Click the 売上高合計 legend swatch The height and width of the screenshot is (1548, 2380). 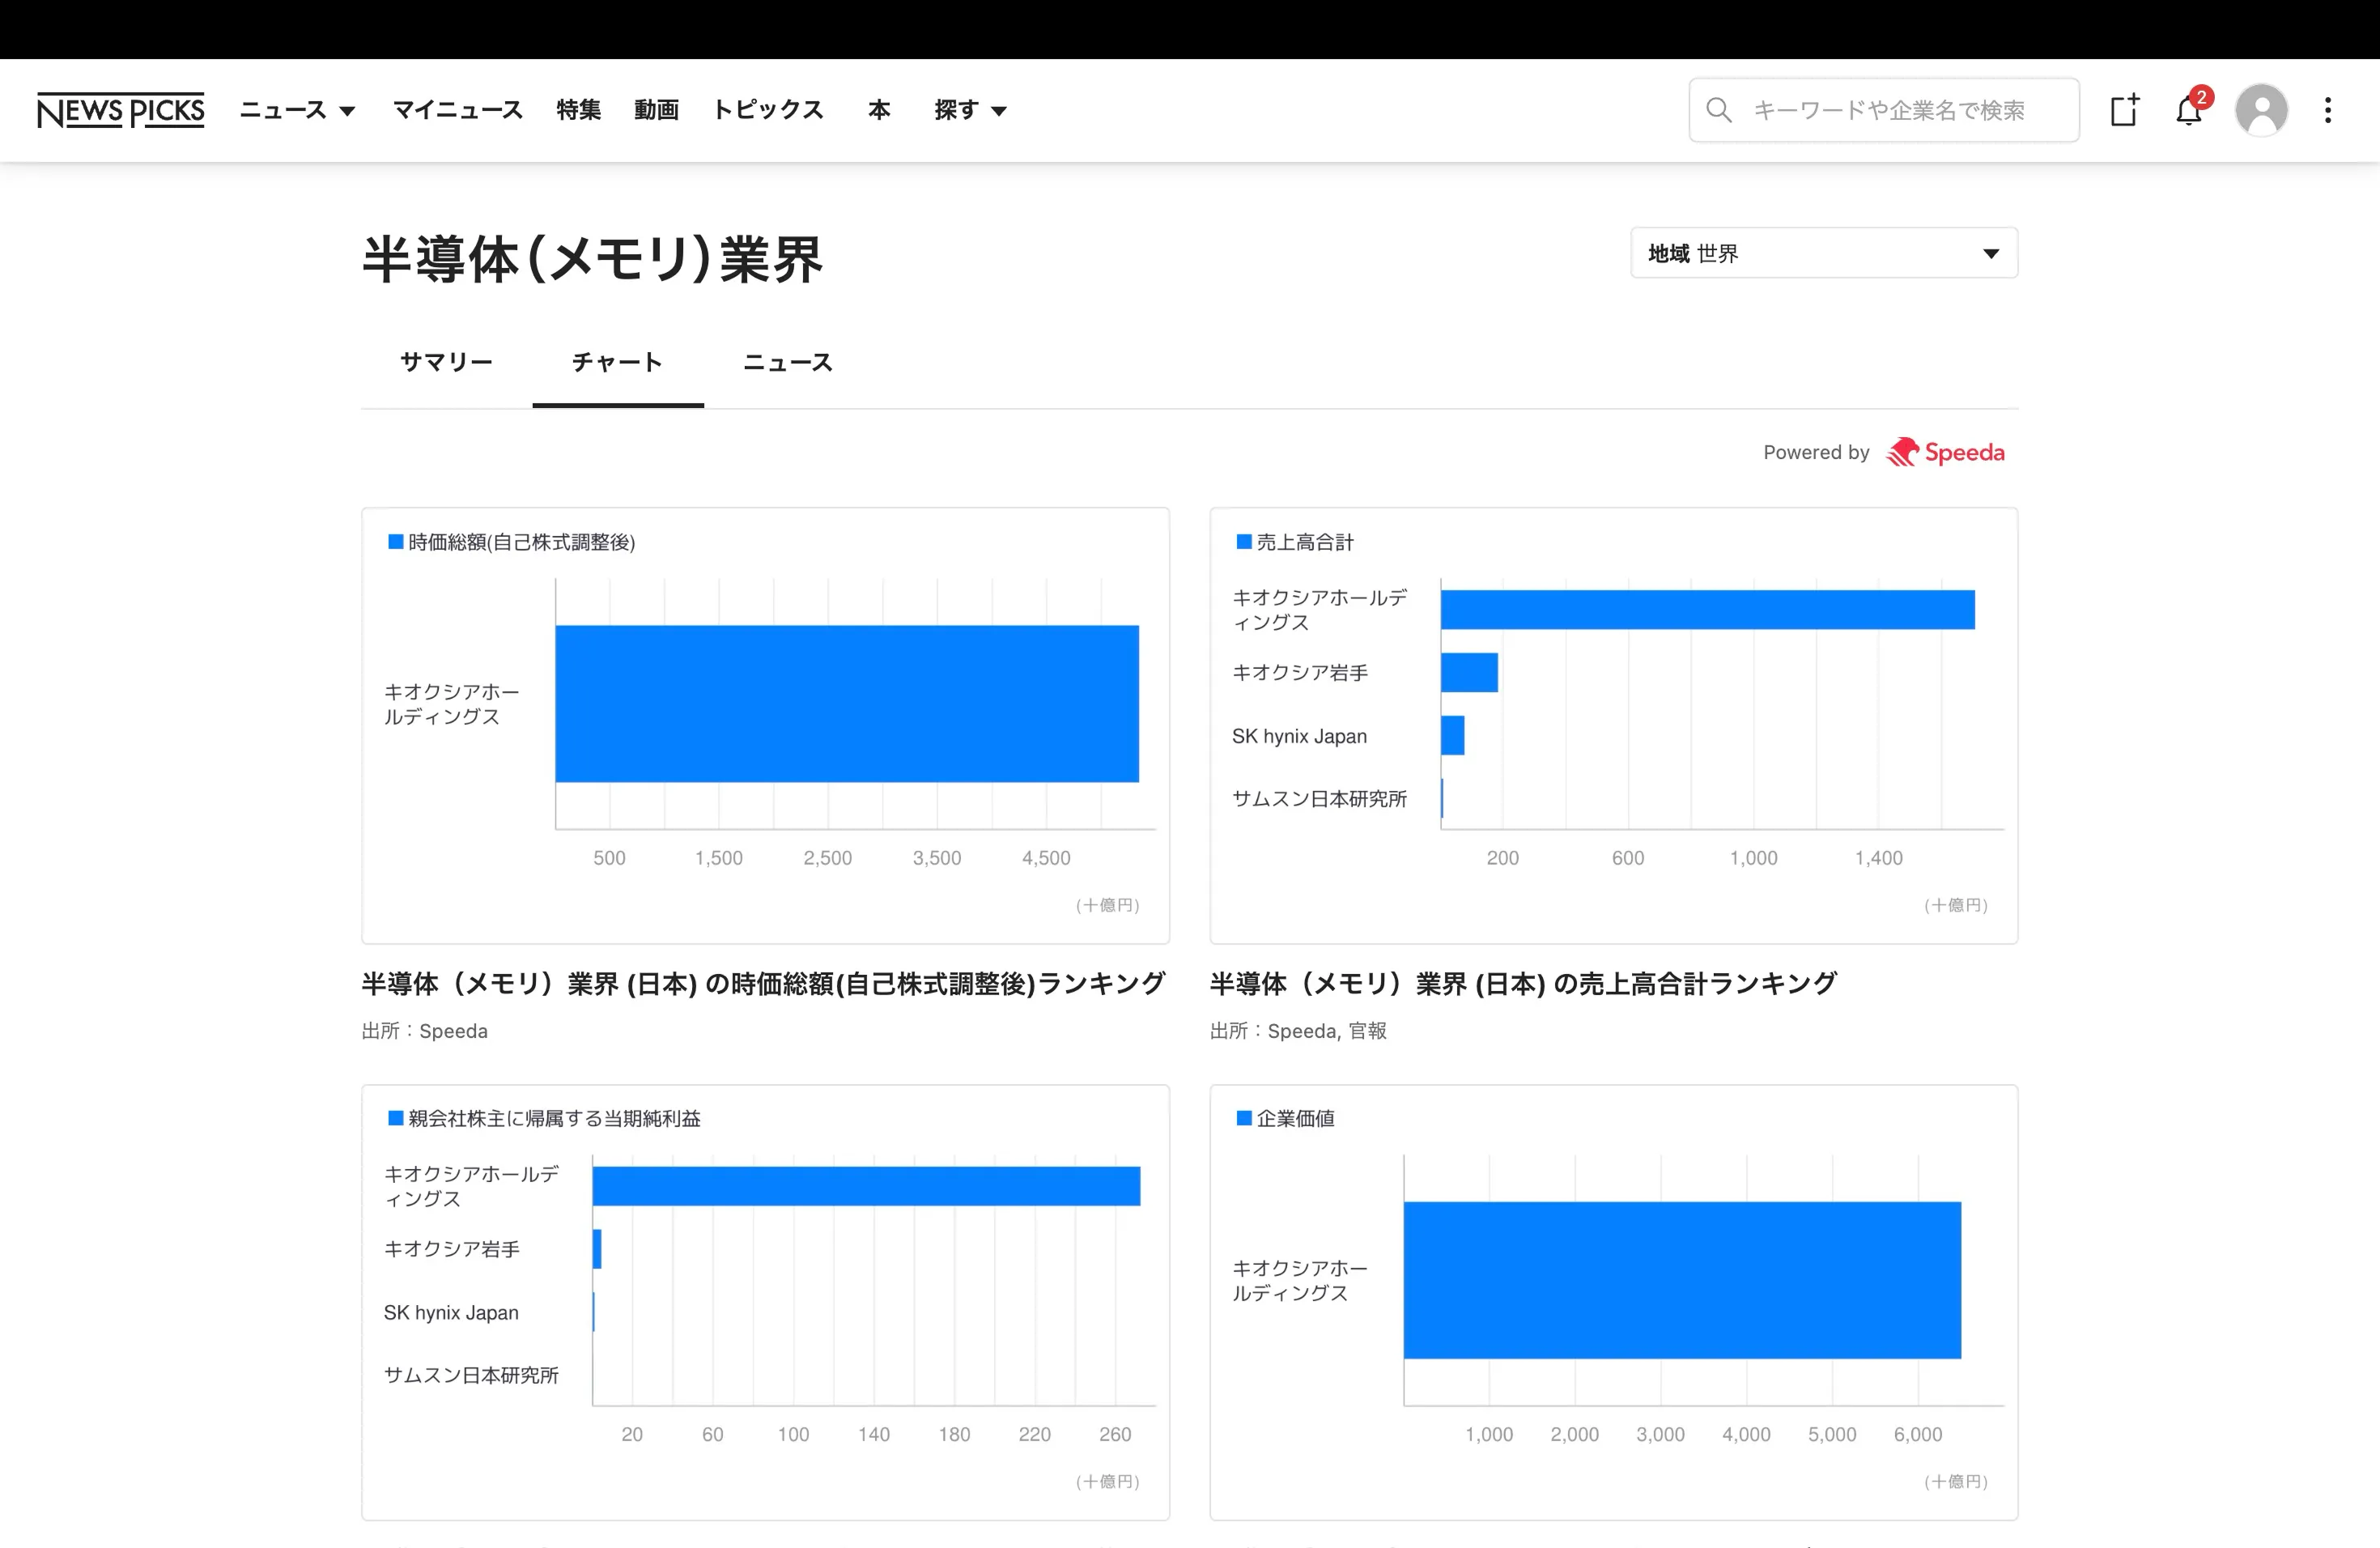1244,542
